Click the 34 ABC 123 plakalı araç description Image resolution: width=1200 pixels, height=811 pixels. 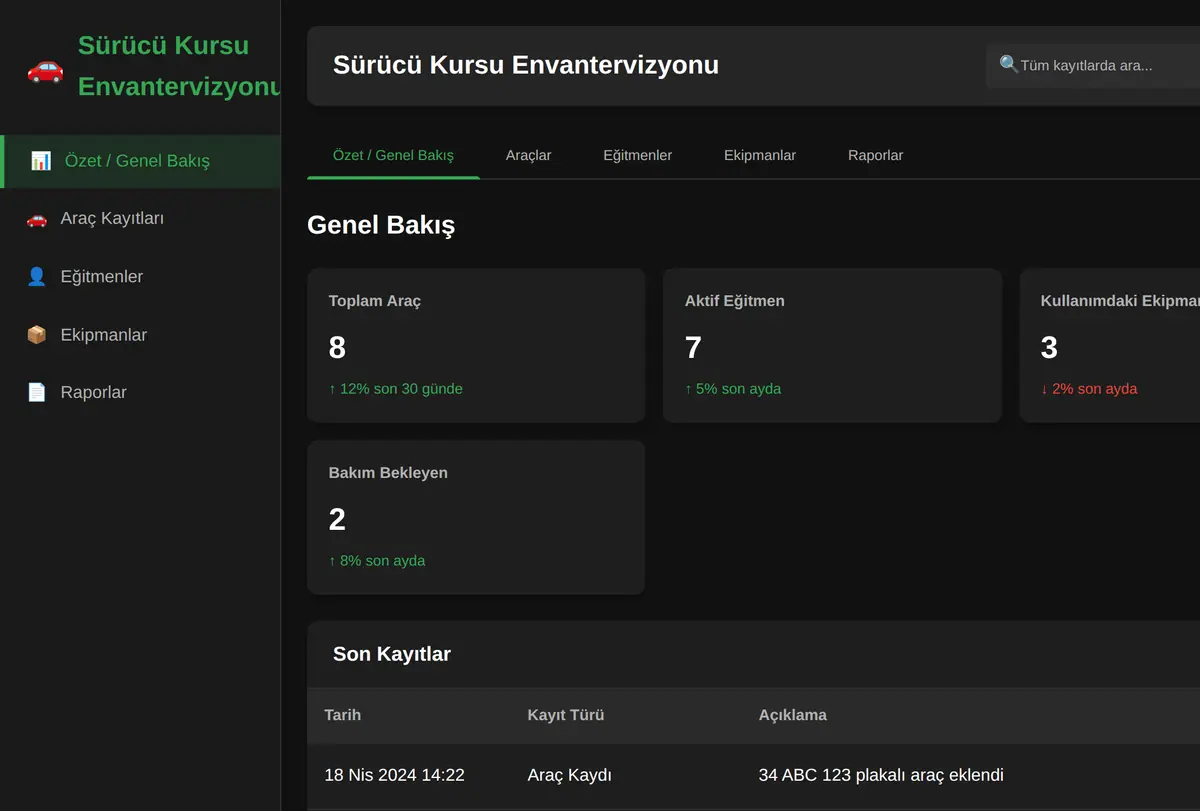tap(881, 775)
